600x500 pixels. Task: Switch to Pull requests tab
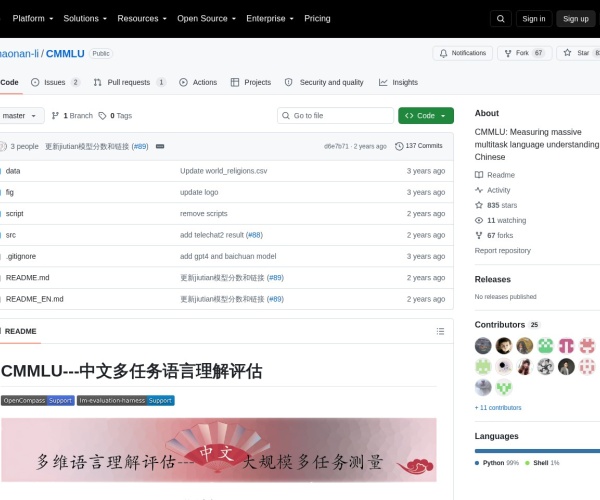click(129, 82)
